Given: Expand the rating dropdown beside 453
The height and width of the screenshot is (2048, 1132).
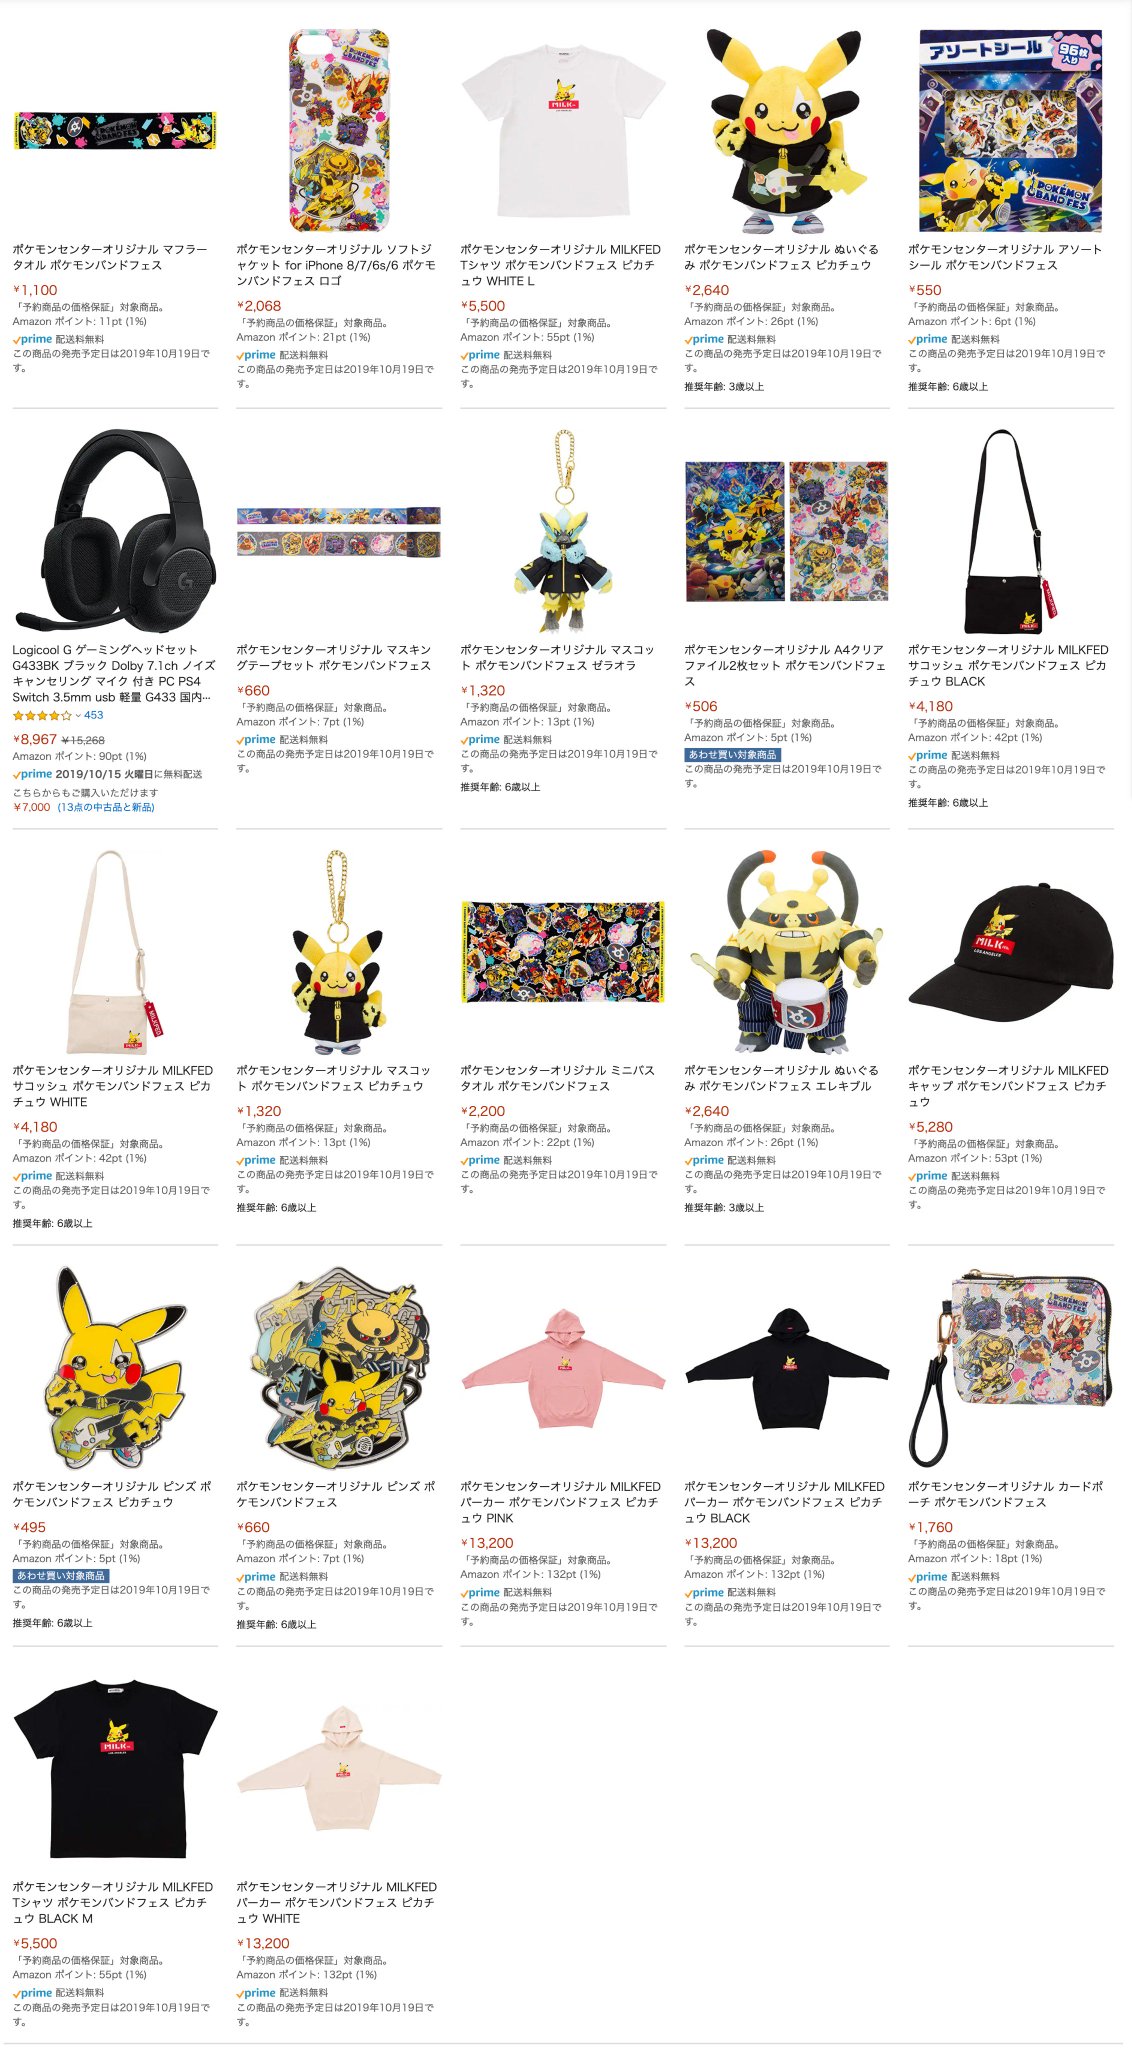Looking at the screenshot, I should coord(78,716).
